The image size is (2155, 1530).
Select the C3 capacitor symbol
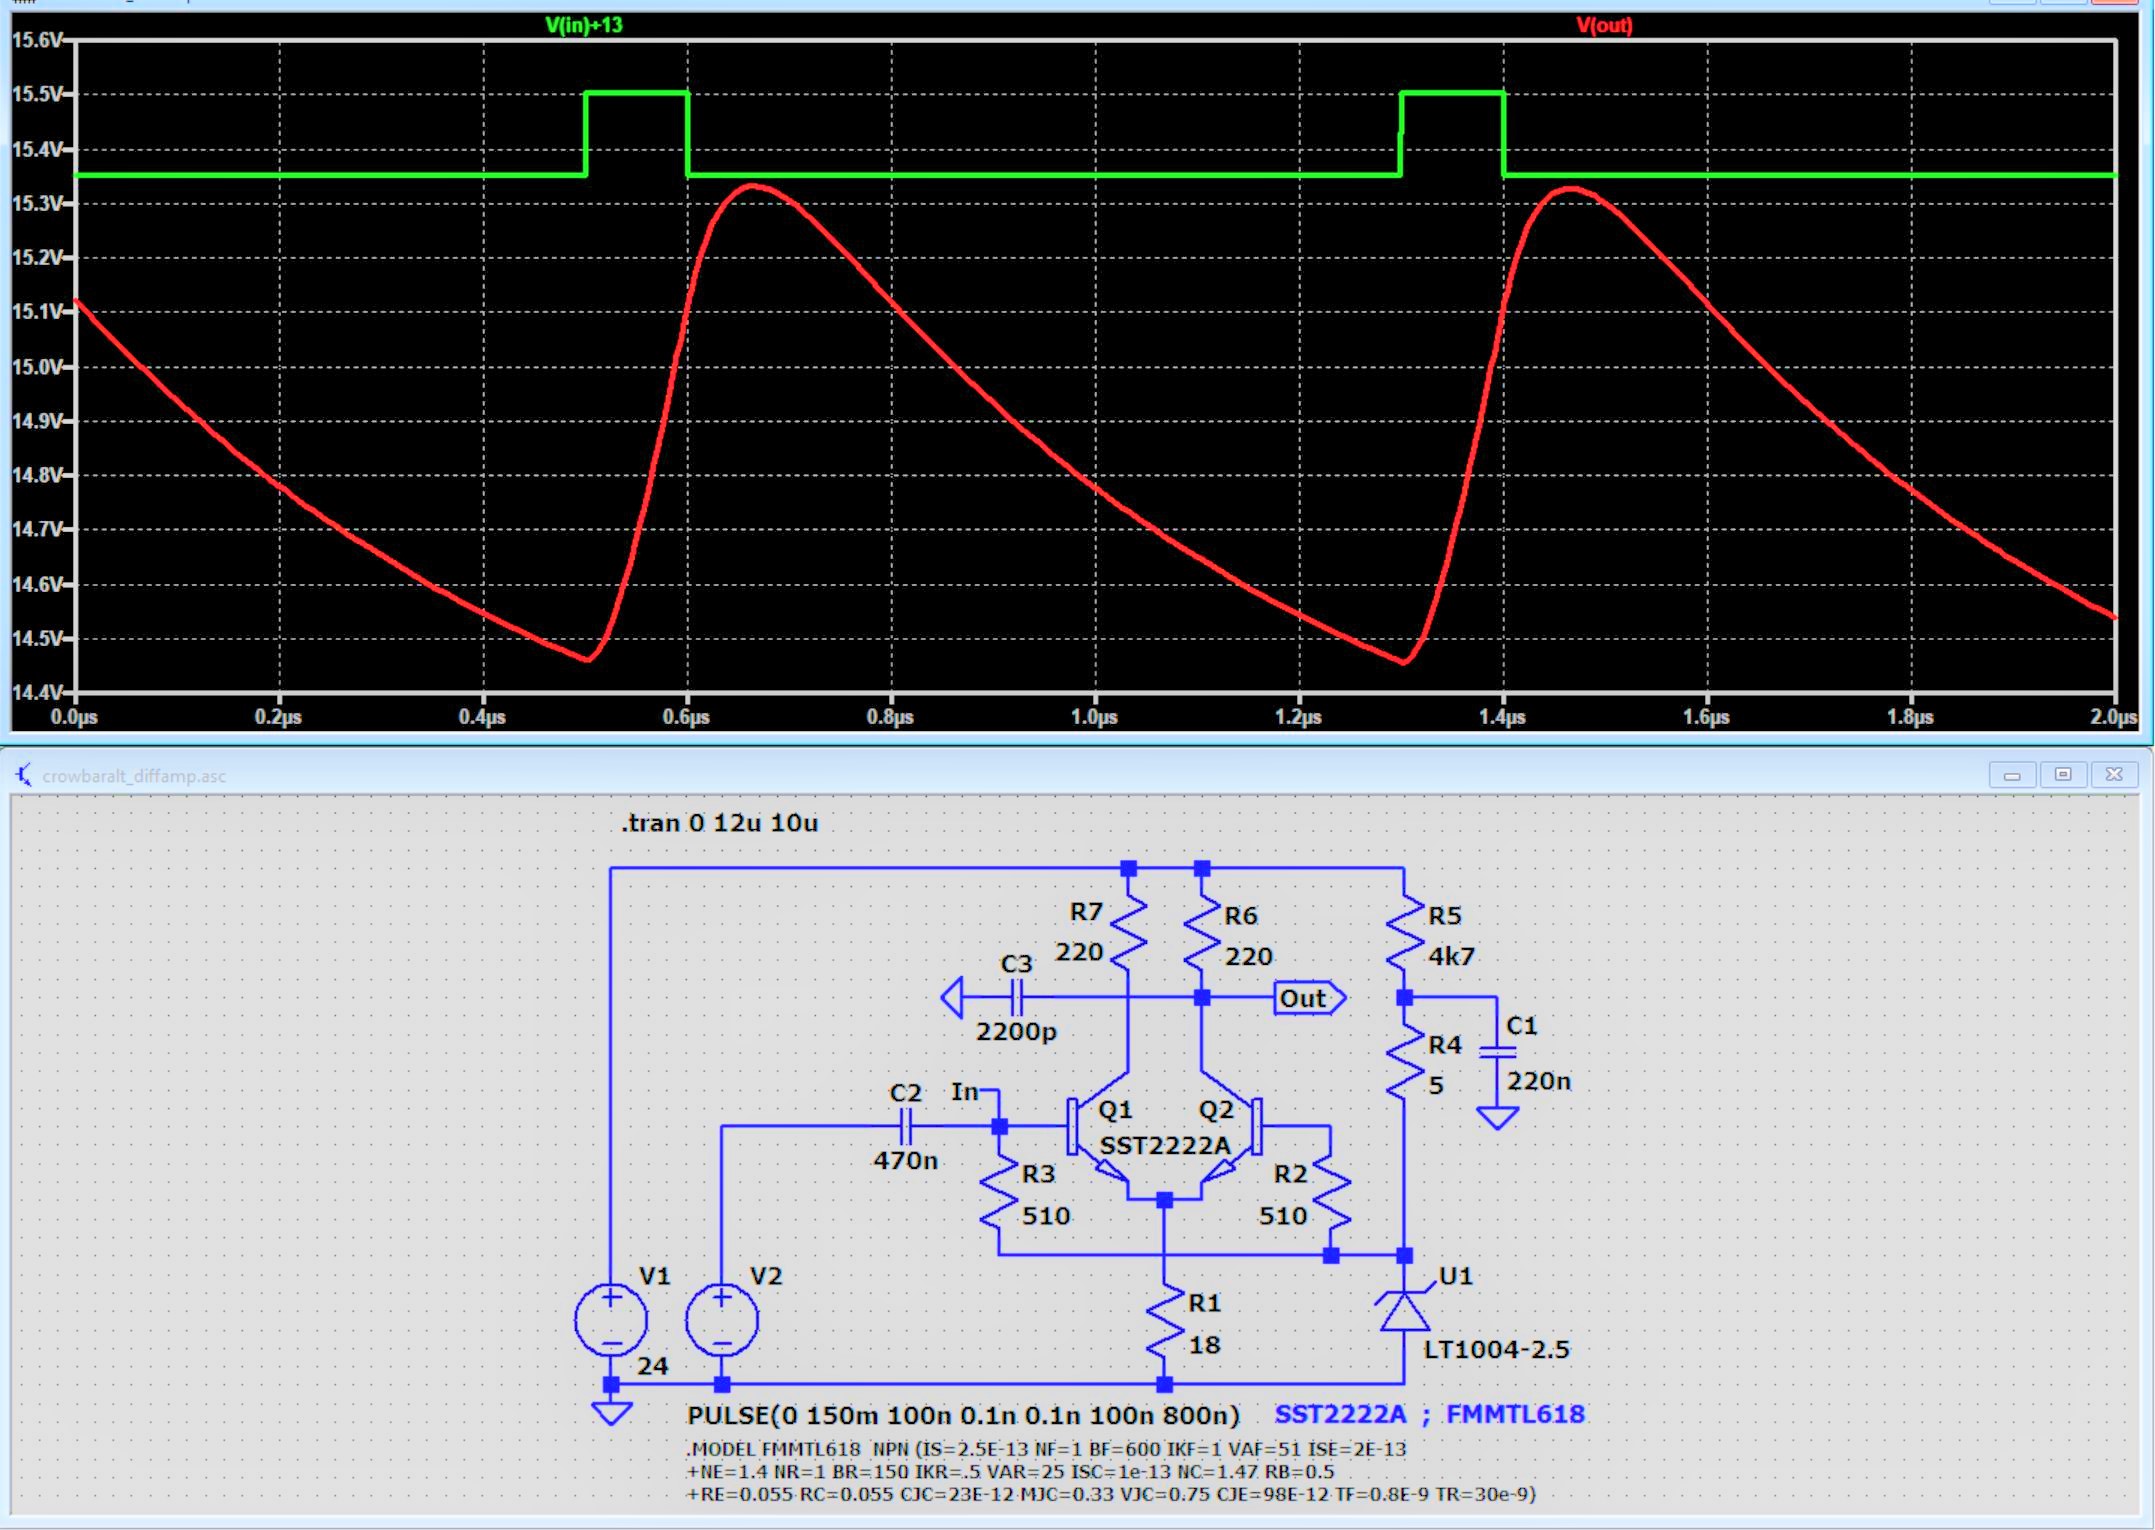point(1016,997)
